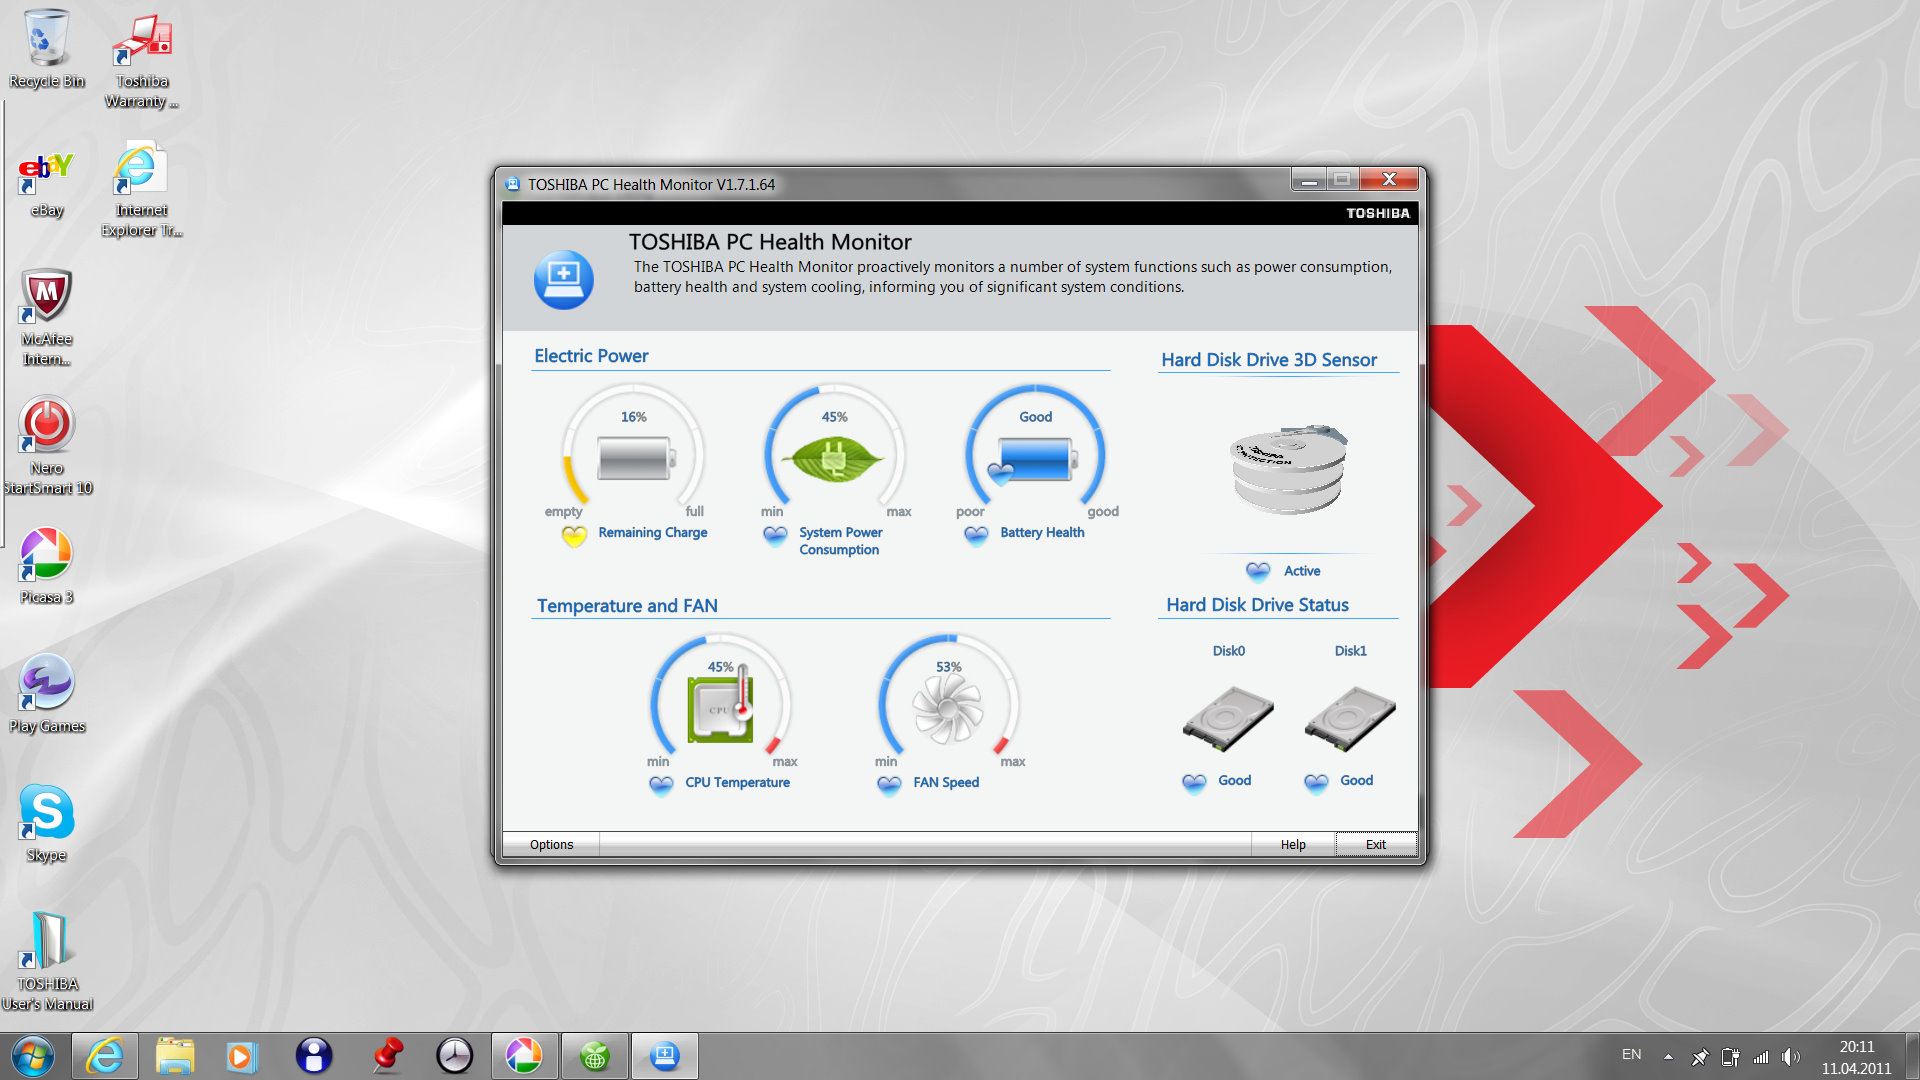Select the Picasa 3 desktop shortcut
The height and width of the screenshot is (1080, 1920).
click(x=46, y=566)
